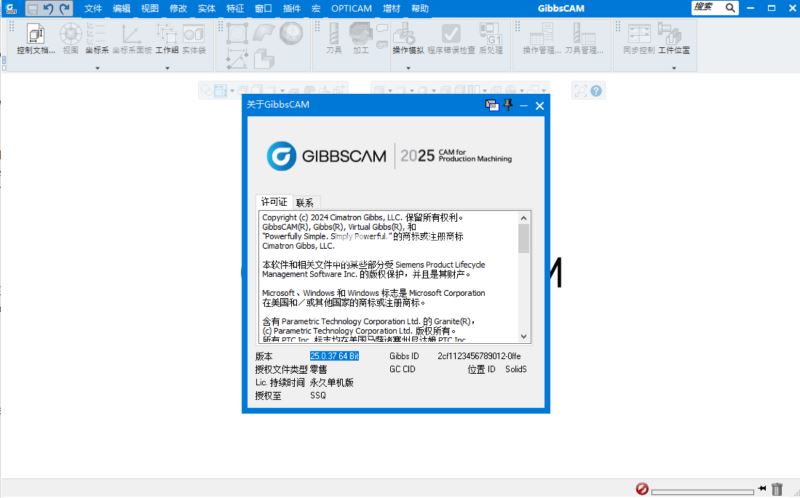Click the Undo arrow icon

pos(48,9)
